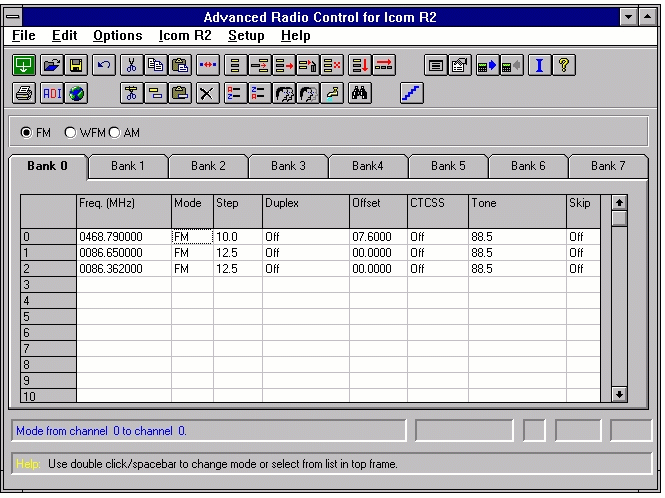Copy with the two-pages icon
The image size is (665, 498).
coord(156,65)
